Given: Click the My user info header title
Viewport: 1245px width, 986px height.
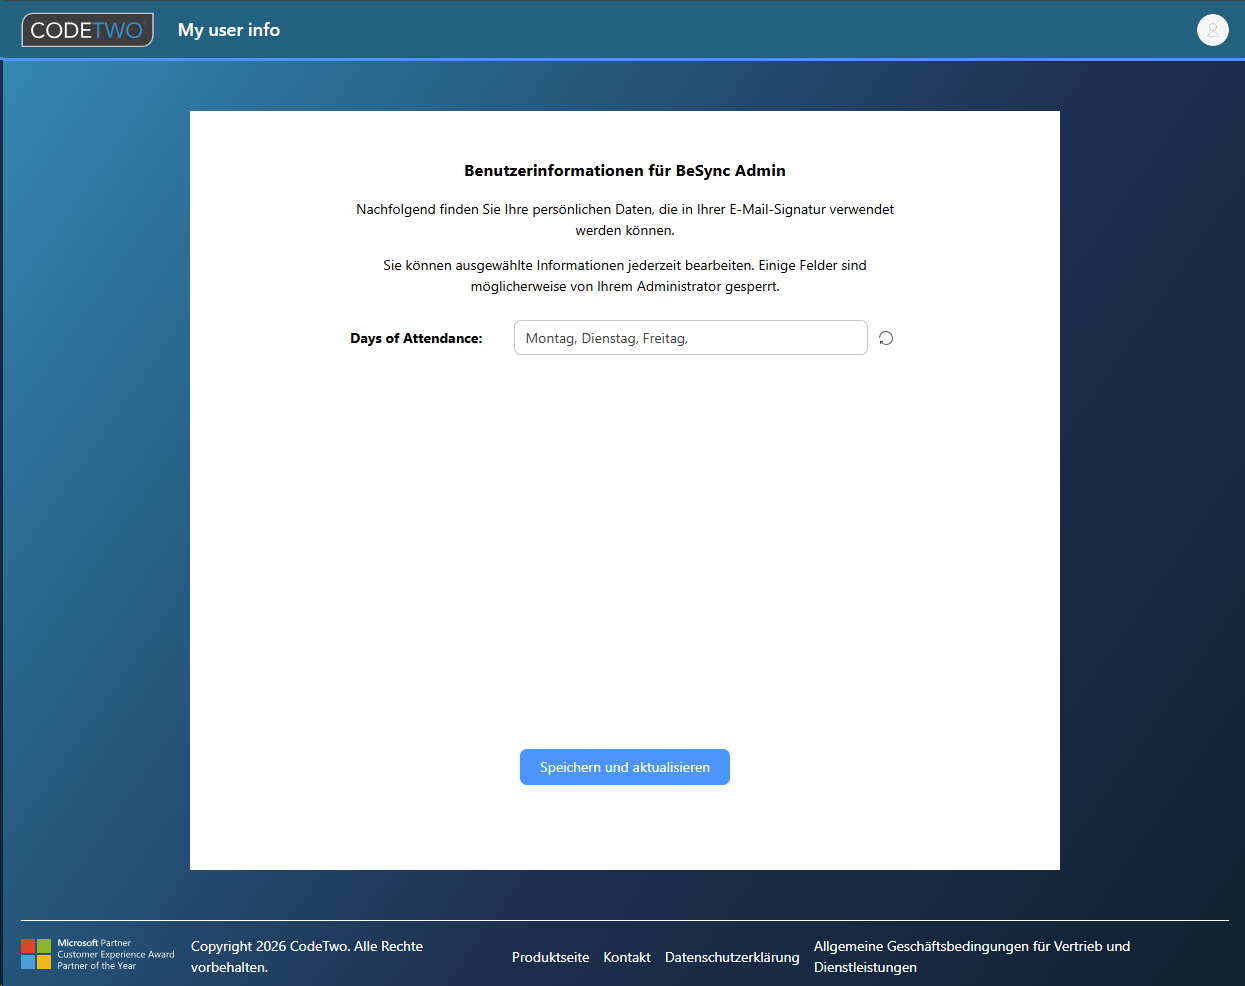Looking at the screenshot, I should pos(229,30).
